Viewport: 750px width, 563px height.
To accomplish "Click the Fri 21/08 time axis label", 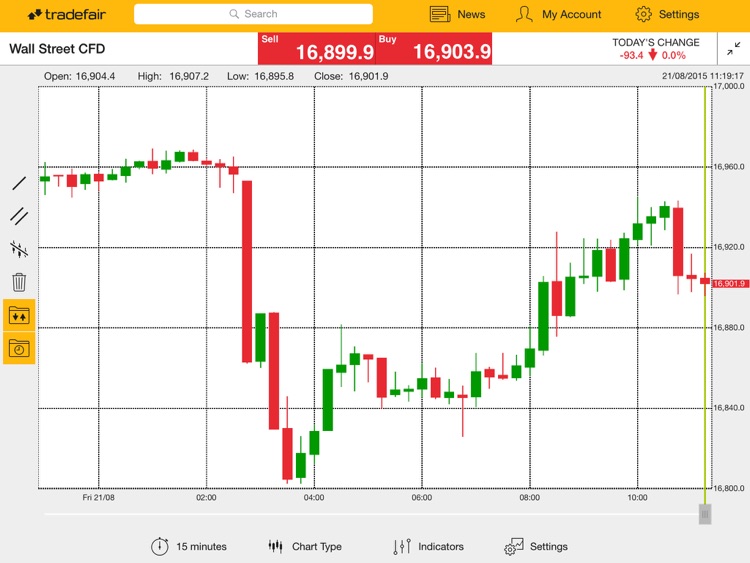I will click(99, 497).
